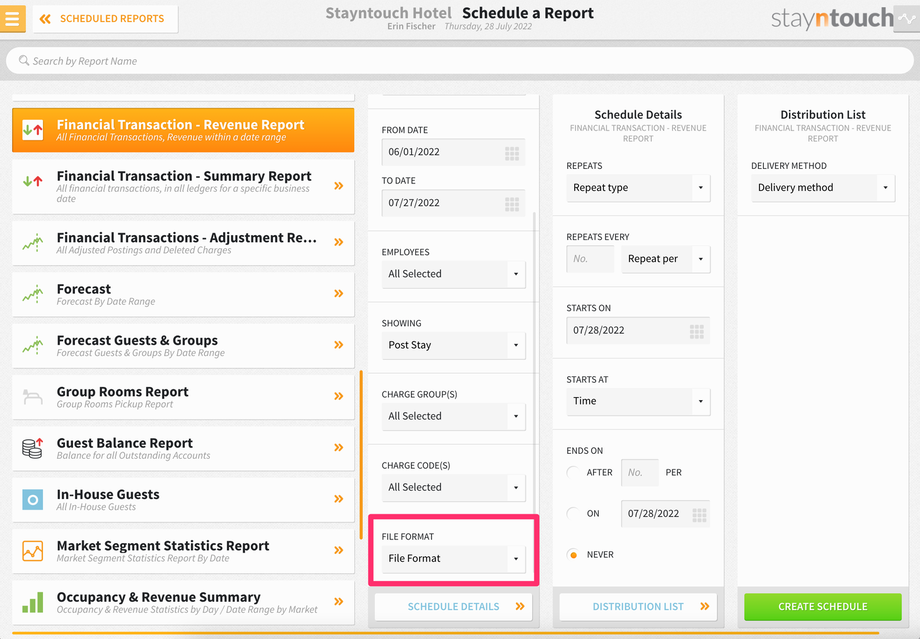Click the Occupancy & Revenue bar chart icon

click(x=33, y=602)
